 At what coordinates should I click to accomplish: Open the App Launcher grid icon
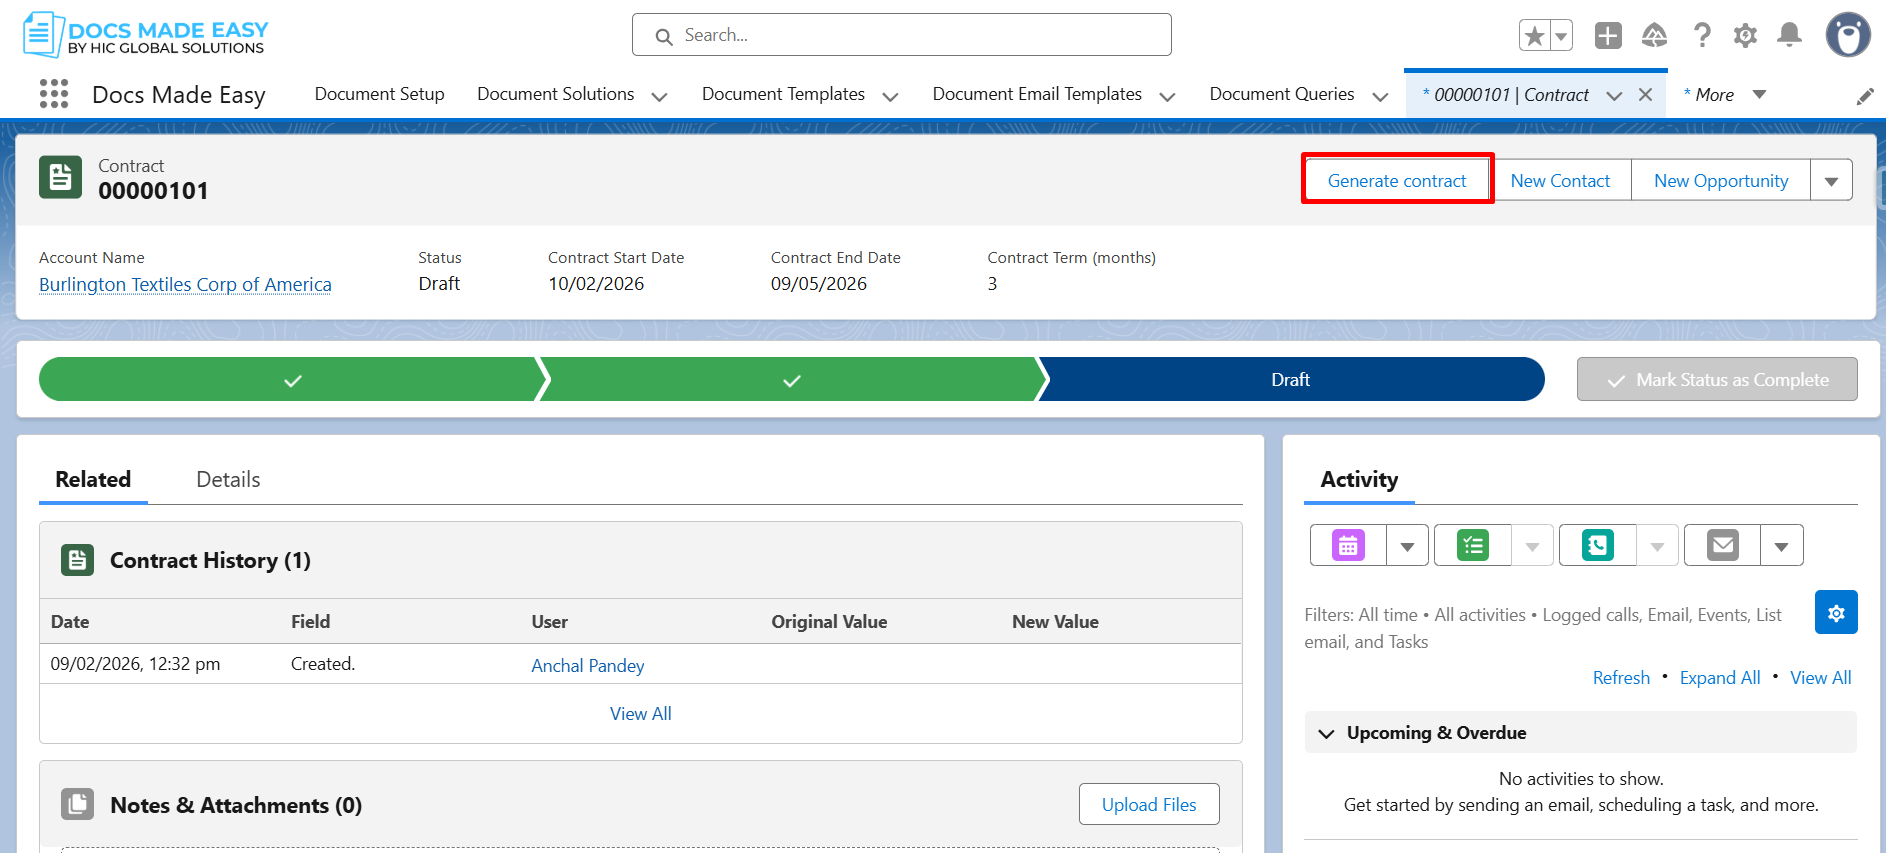tap(54, 94)
